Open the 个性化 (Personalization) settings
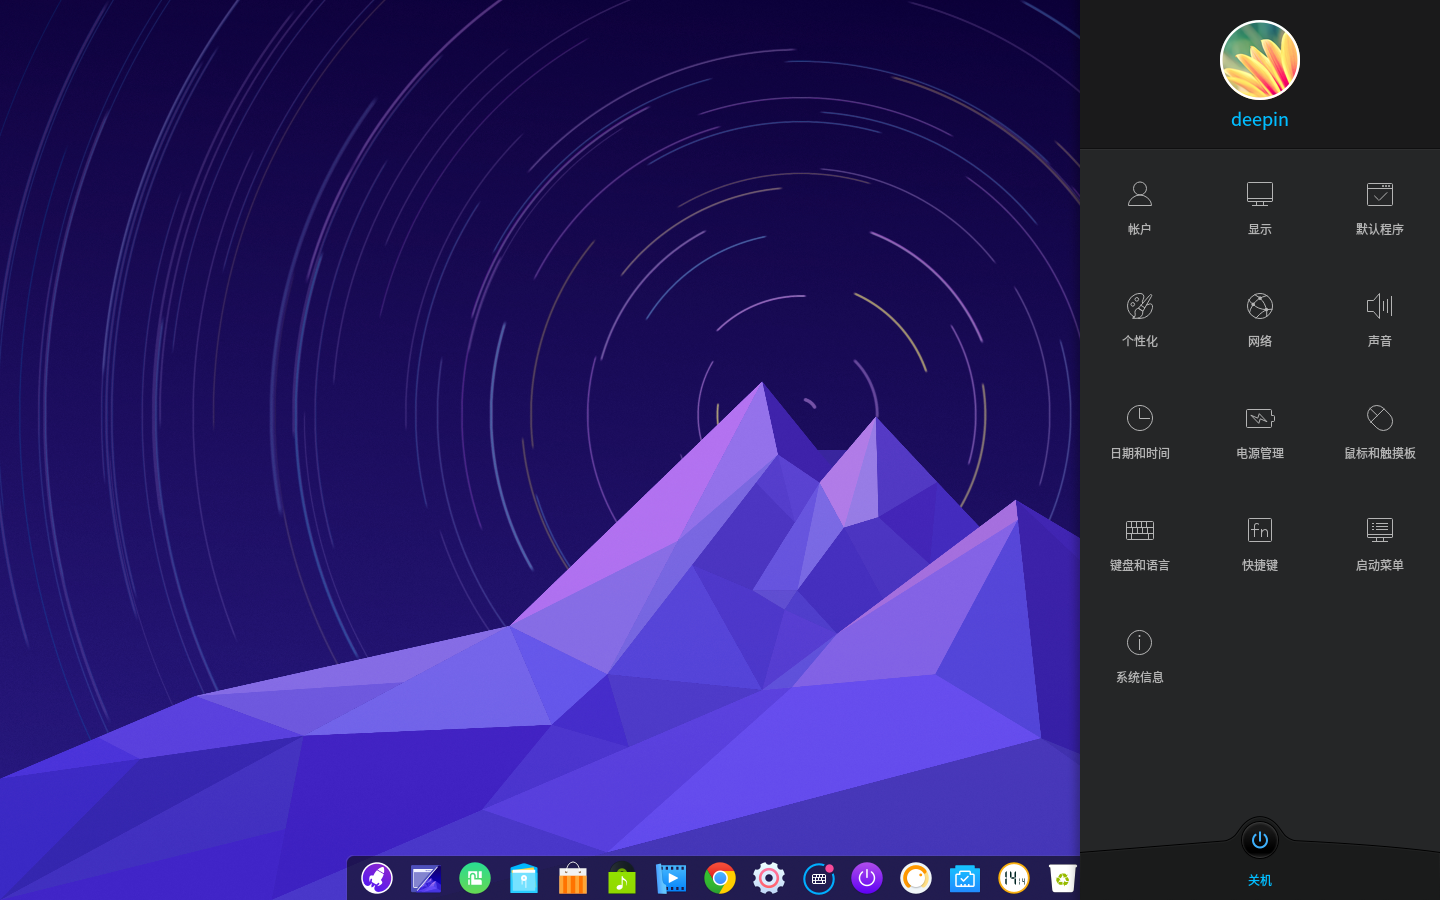Viewport: 1440px width, 900px height. (x=1139, y=319)
